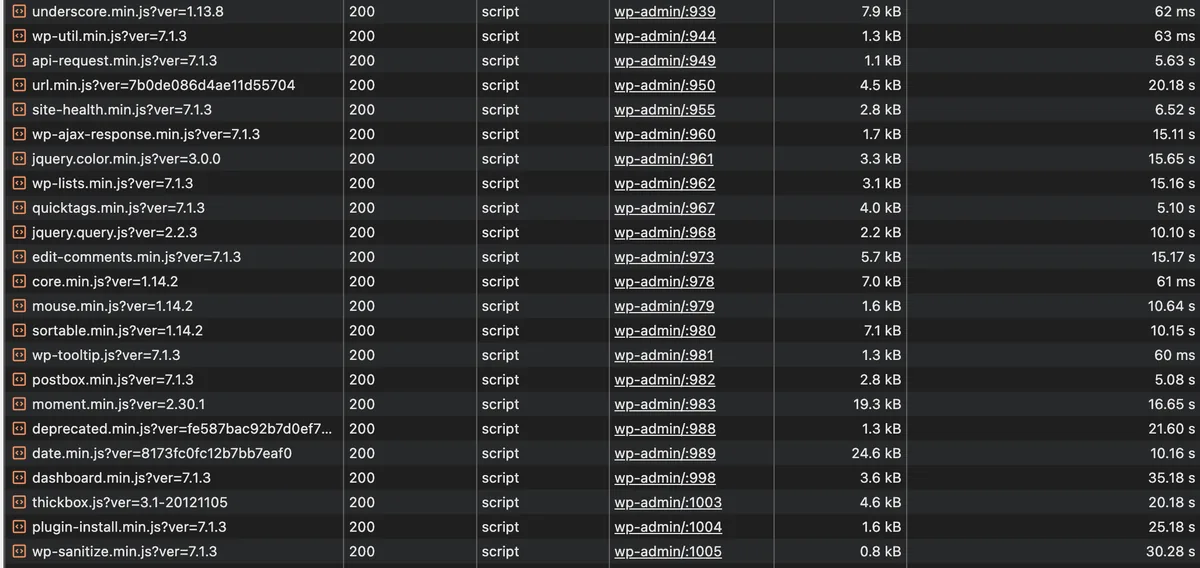Click the 35.18 s time value
The height and width of the screenshot is (568, 1200).
1171,478
